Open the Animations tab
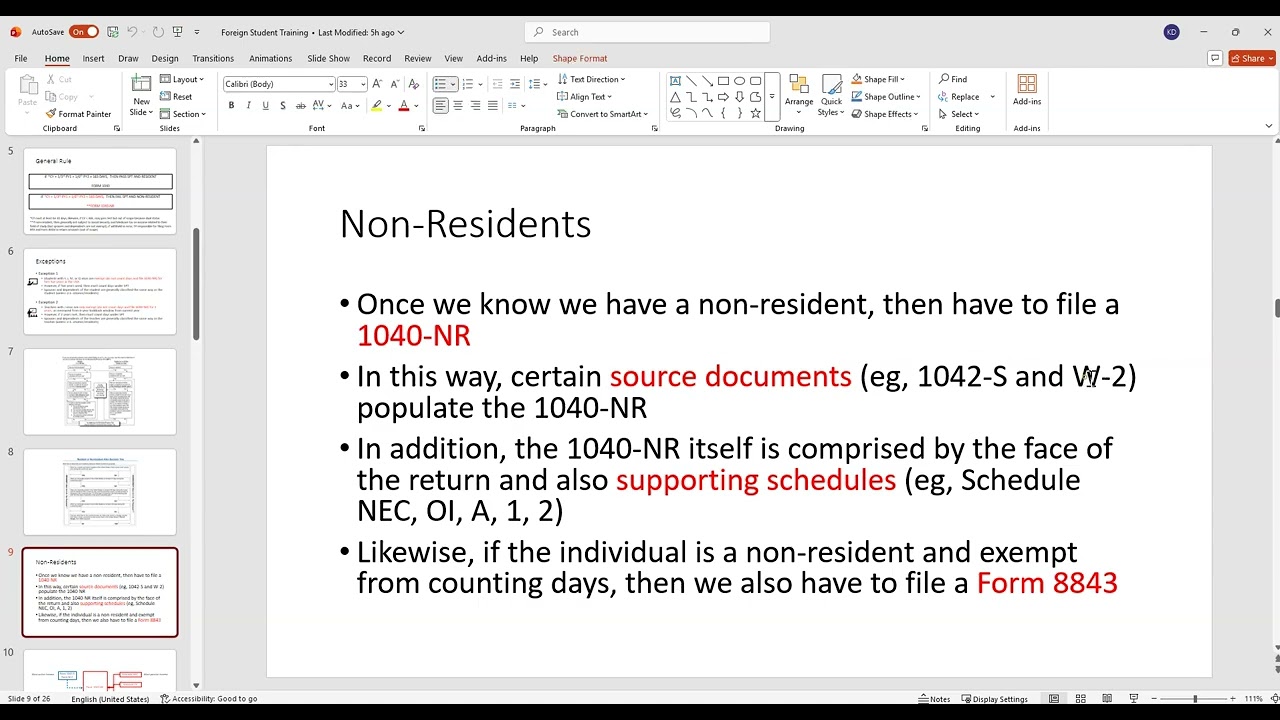1280x720 pixels. (270, 58)
